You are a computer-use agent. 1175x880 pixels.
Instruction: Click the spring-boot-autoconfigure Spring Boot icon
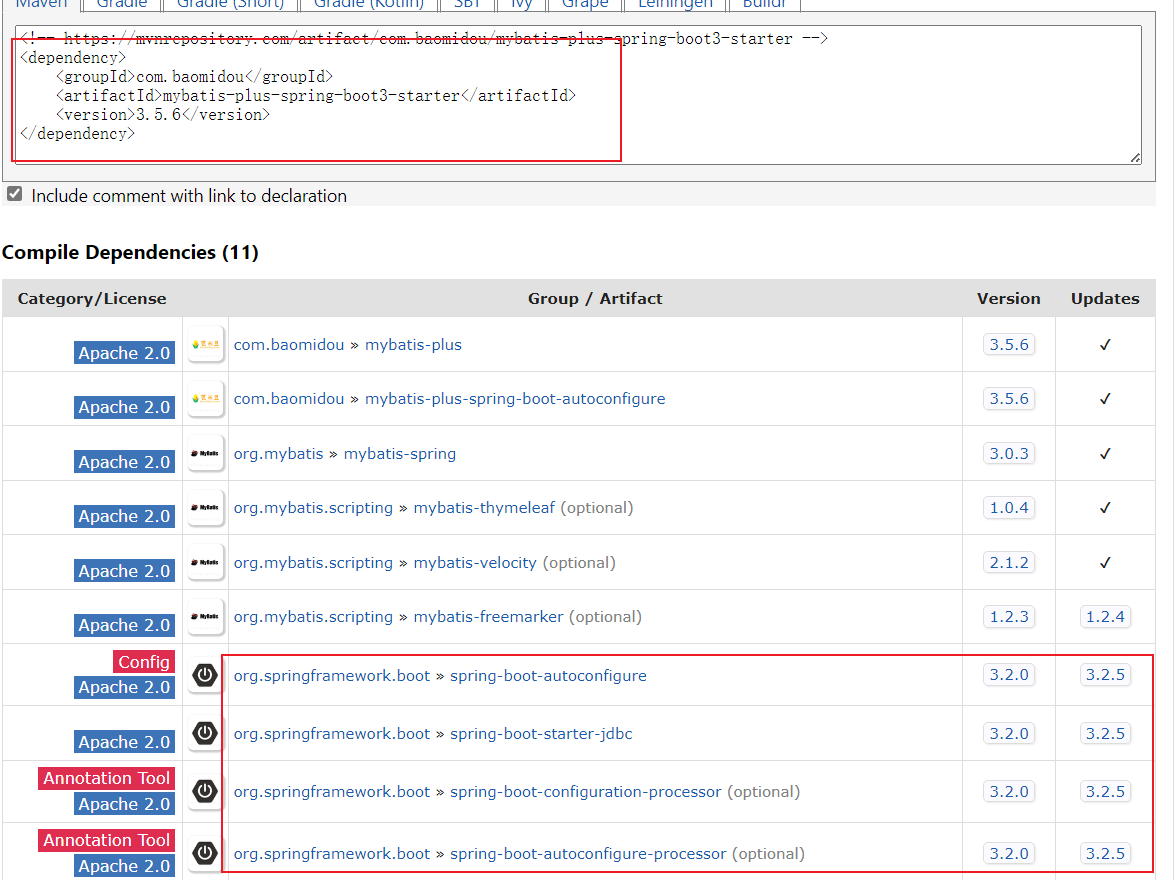(x=205, y=675)
